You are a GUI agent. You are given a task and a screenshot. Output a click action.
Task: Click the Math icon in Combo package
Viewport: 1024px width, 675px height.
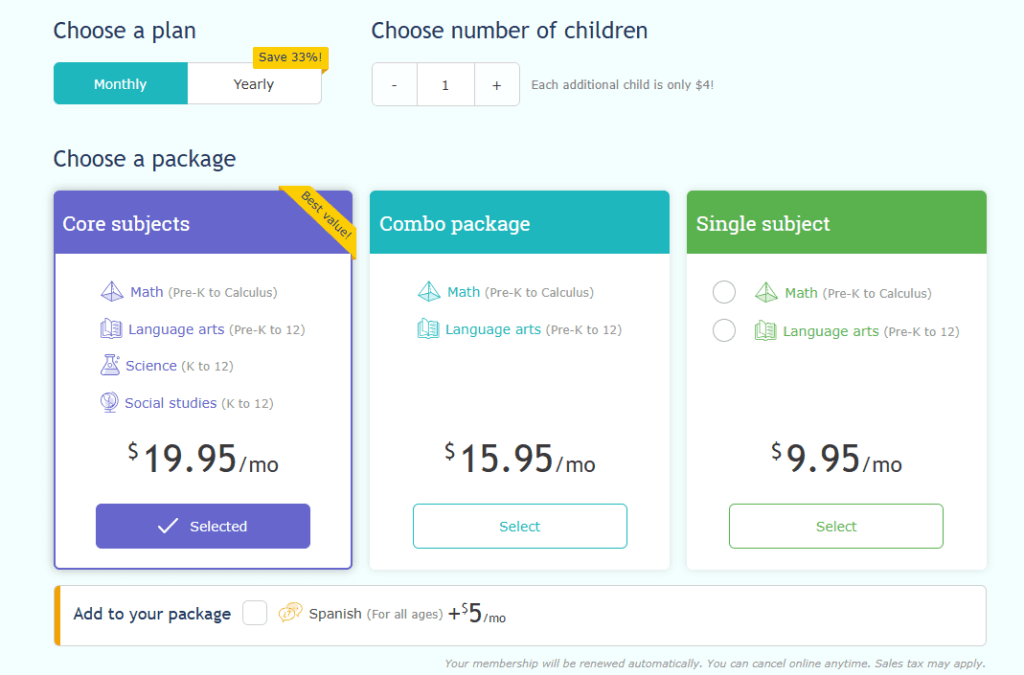tap(432, 291)
